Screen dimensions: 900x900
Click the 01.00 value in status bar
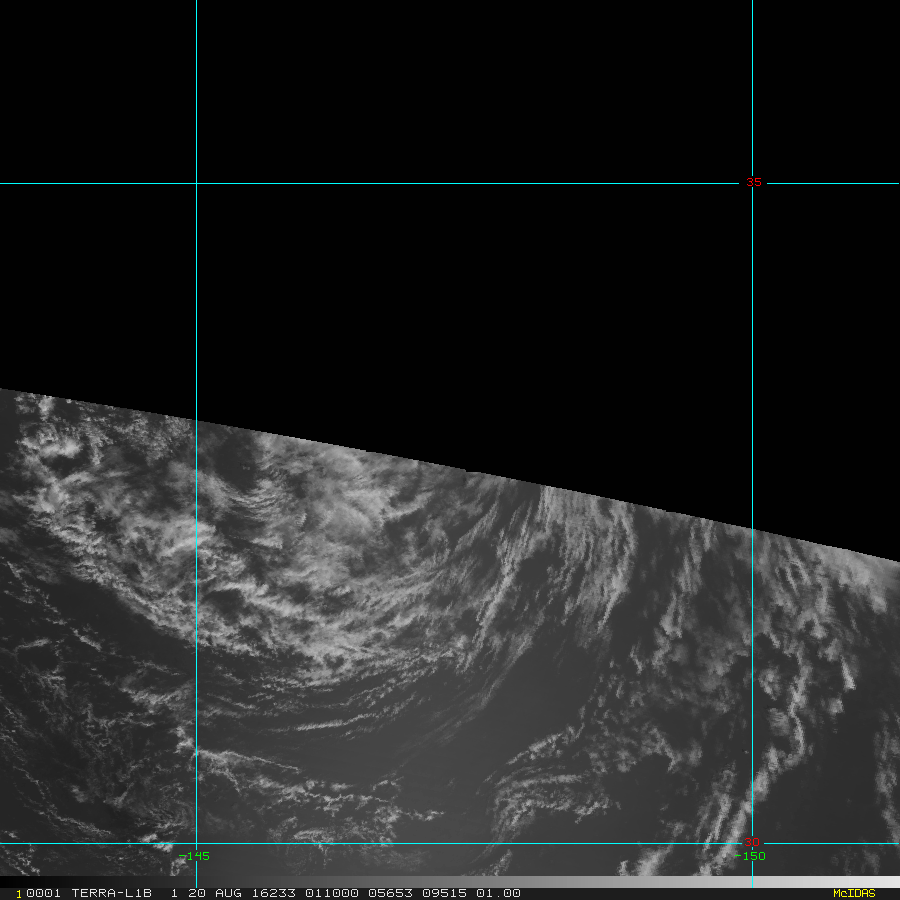click(x=497, y=893)
